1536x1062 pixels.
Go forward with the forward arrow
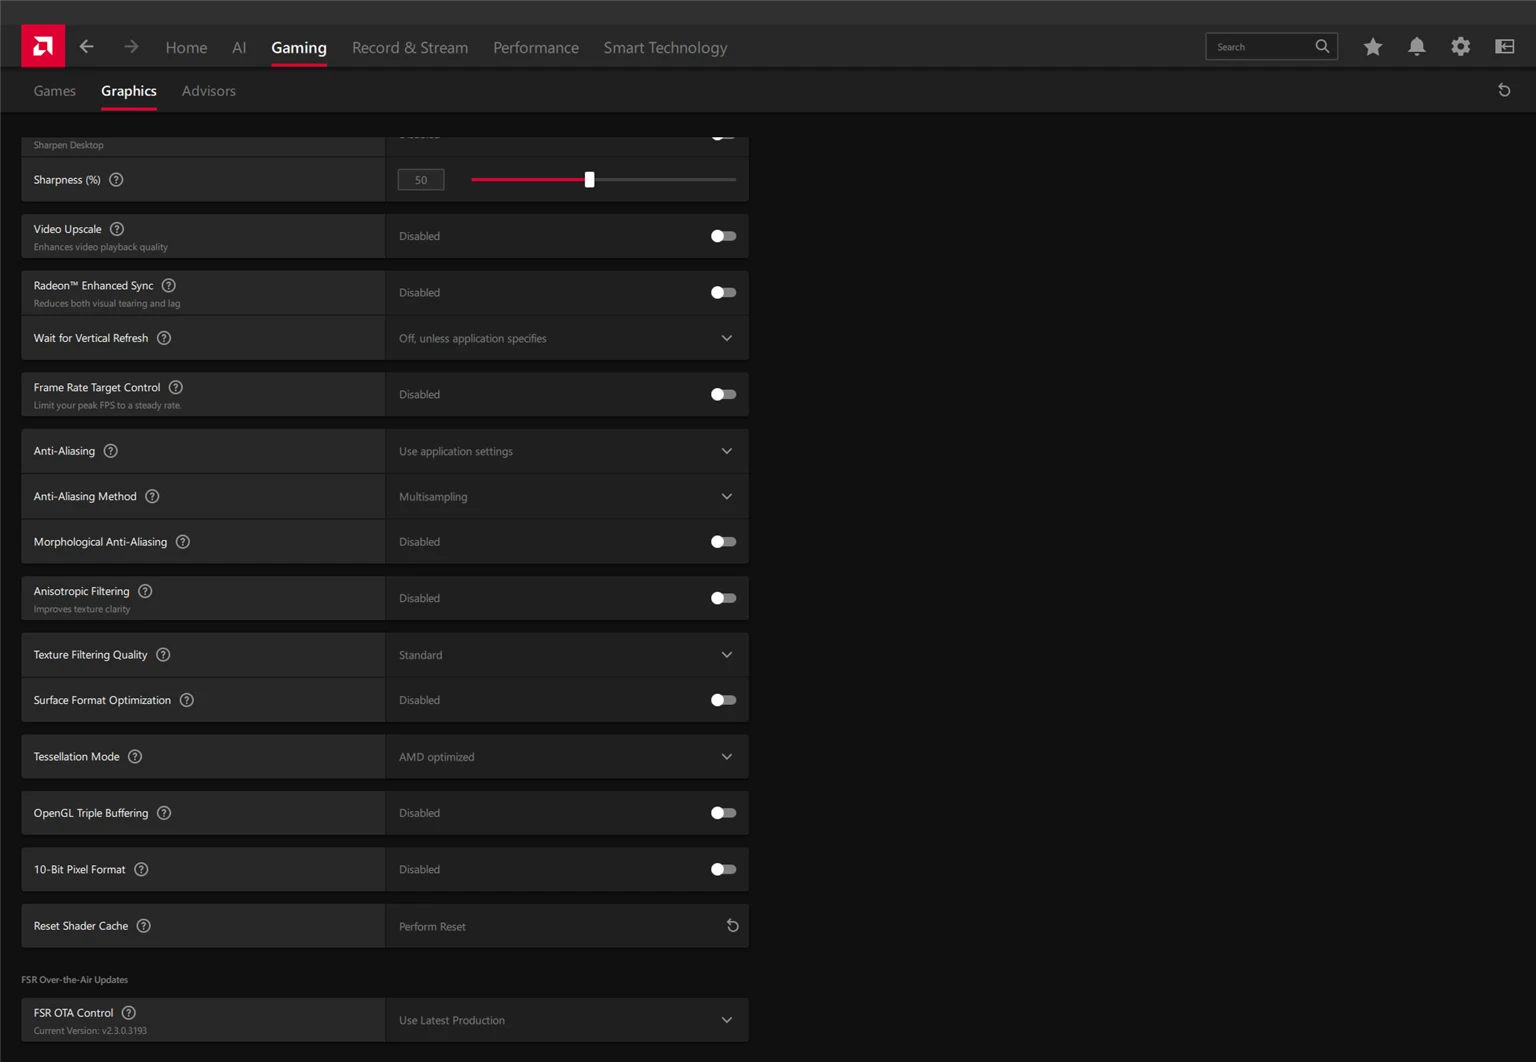point(131,47)
